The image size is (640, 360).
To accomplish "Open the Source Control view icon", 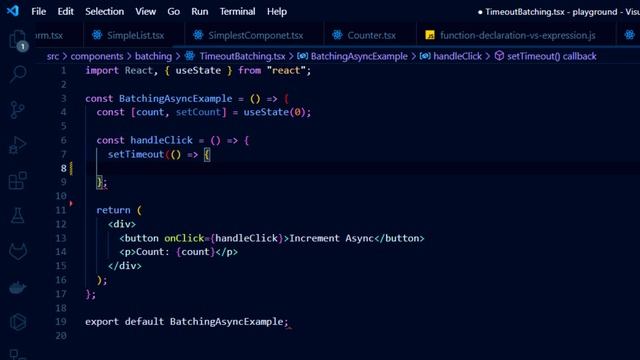I will pyautogui.click(x=17, y=109).
